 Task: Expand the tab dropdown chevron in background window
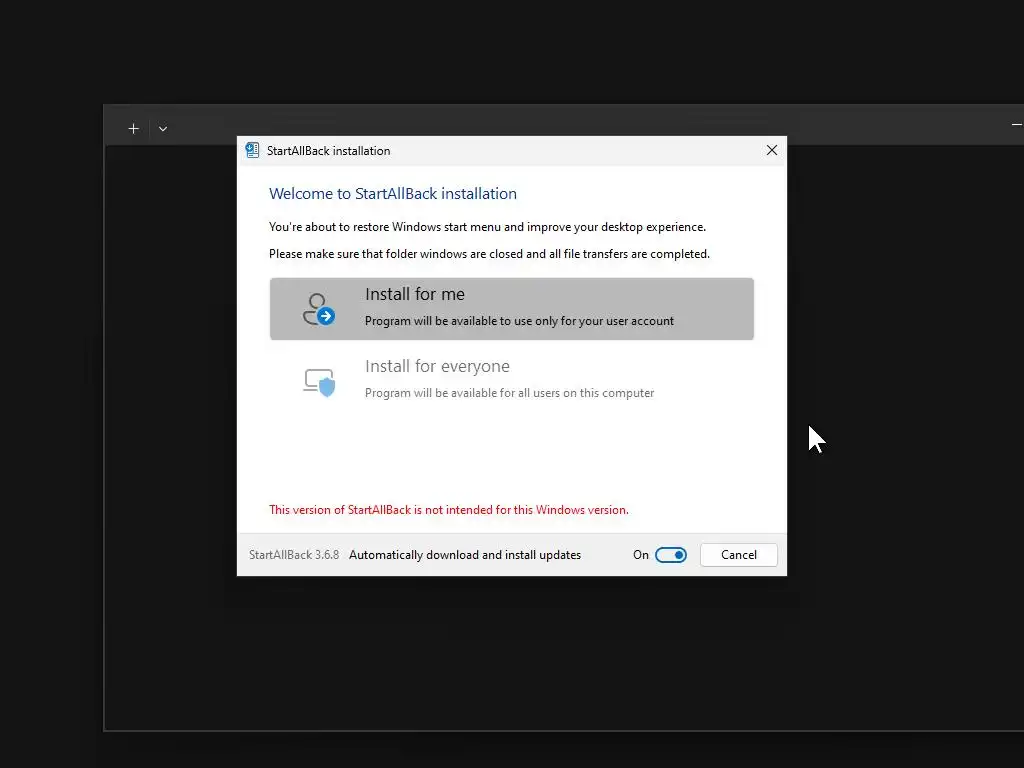coord(163,129)
